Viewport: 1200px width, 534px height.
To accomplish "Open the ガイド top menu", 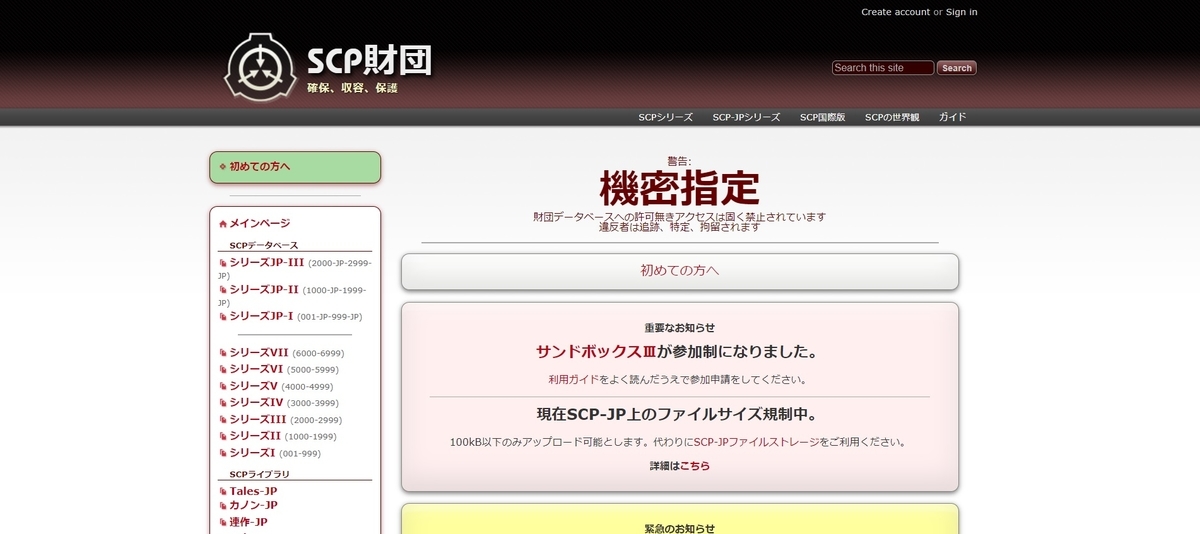I will click(x=953, y=117).
